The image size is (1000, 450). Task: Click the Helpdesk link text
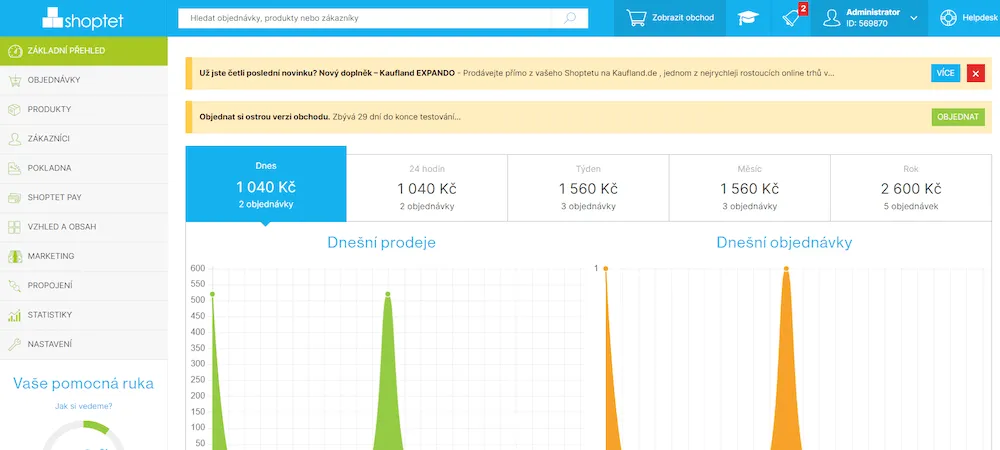coord(978,18)
